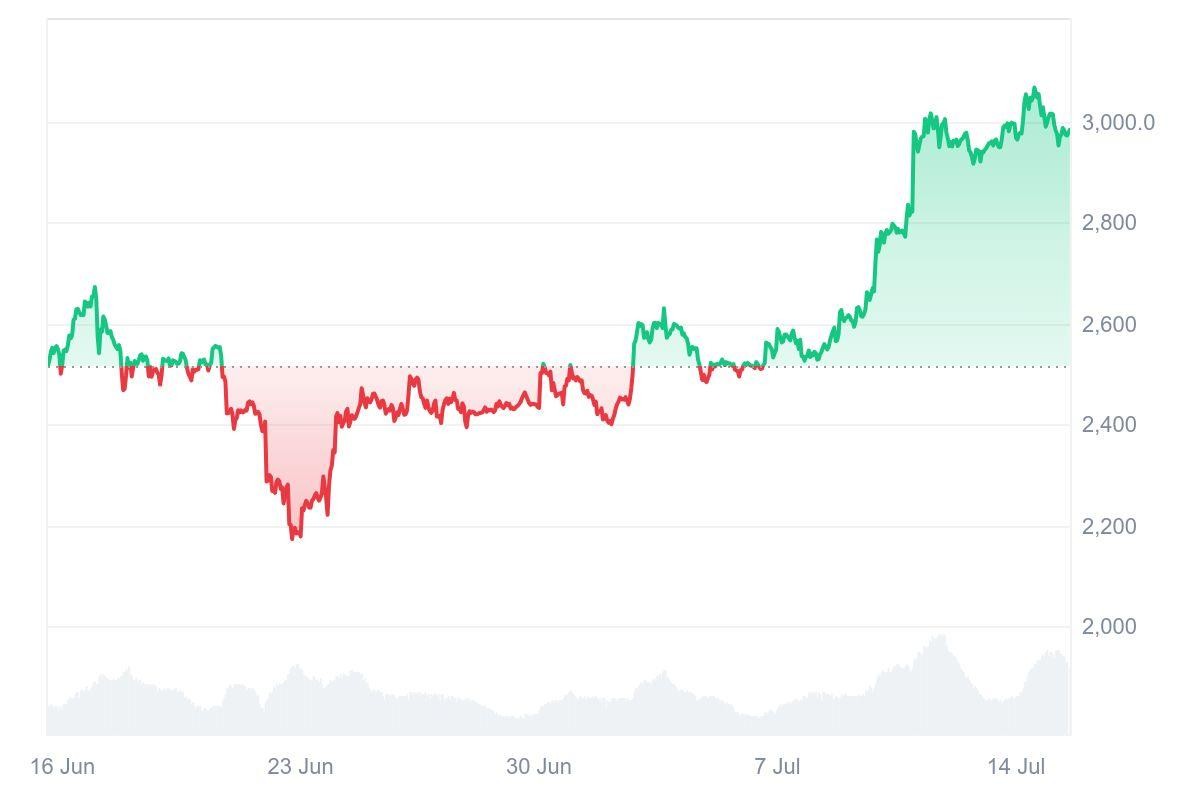Select the 2,200 price axis label
This screenshot has width=1200, height=800.
1109,526
